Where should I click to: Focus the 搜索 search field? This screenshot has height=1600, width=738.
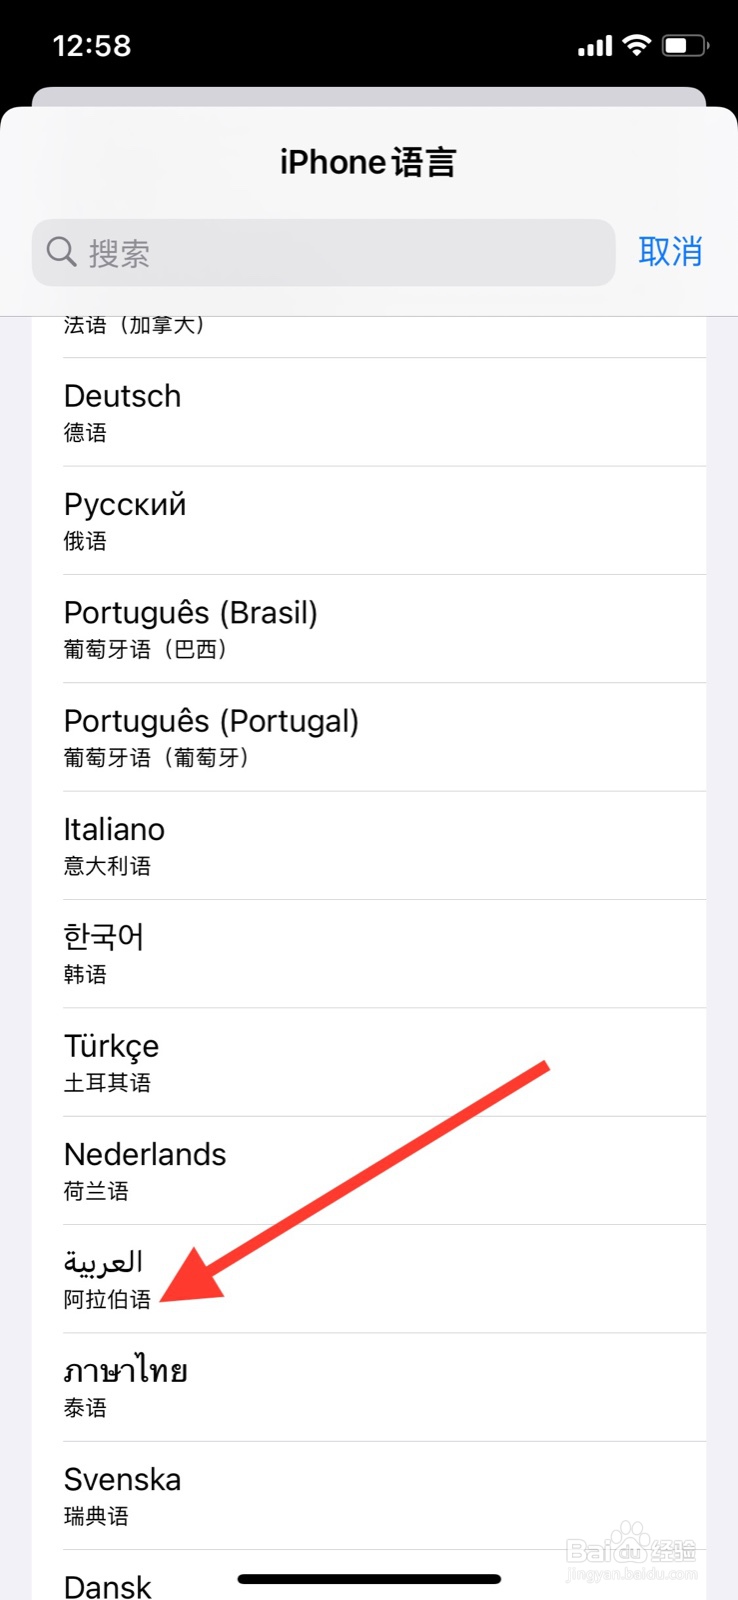323,252
